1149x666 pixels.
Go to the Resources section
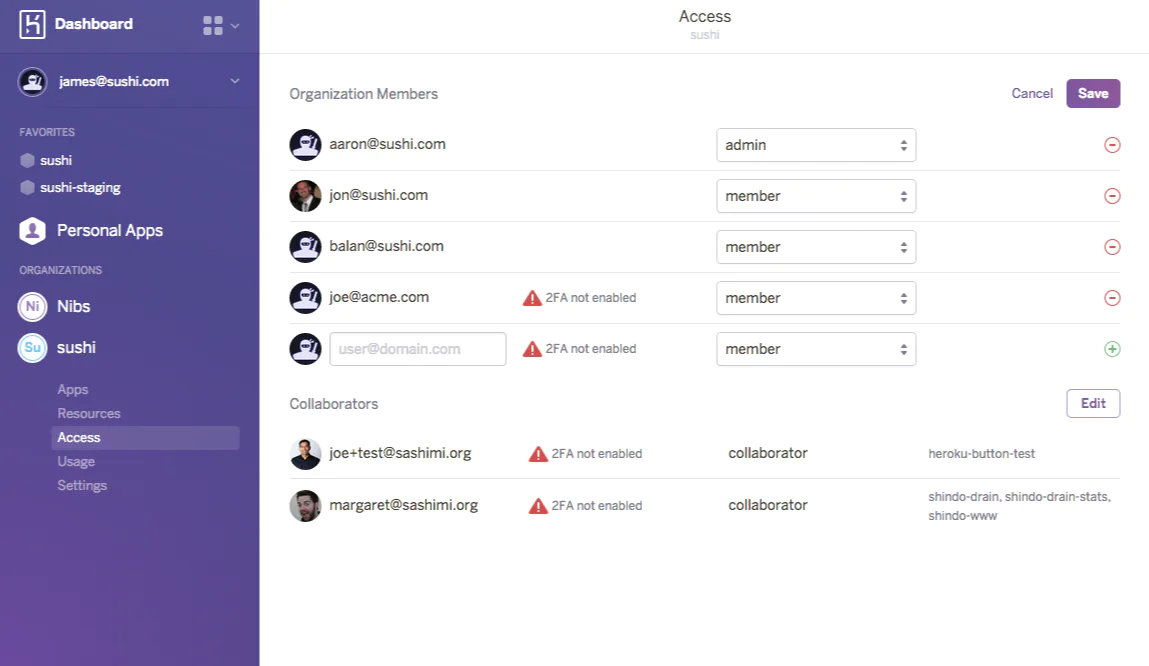89,414
